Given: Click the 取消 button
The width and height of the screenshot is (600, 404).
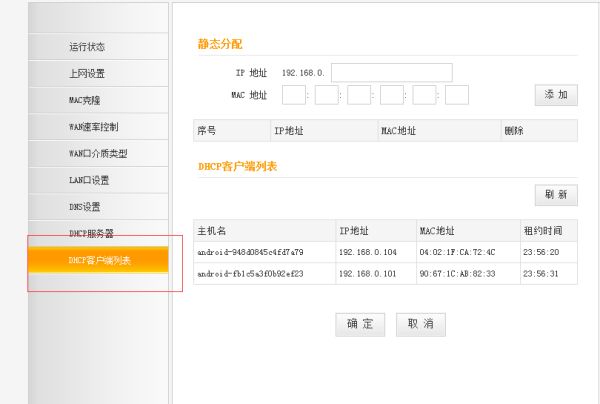Looking at the screenshot, I should coord(420,324).
